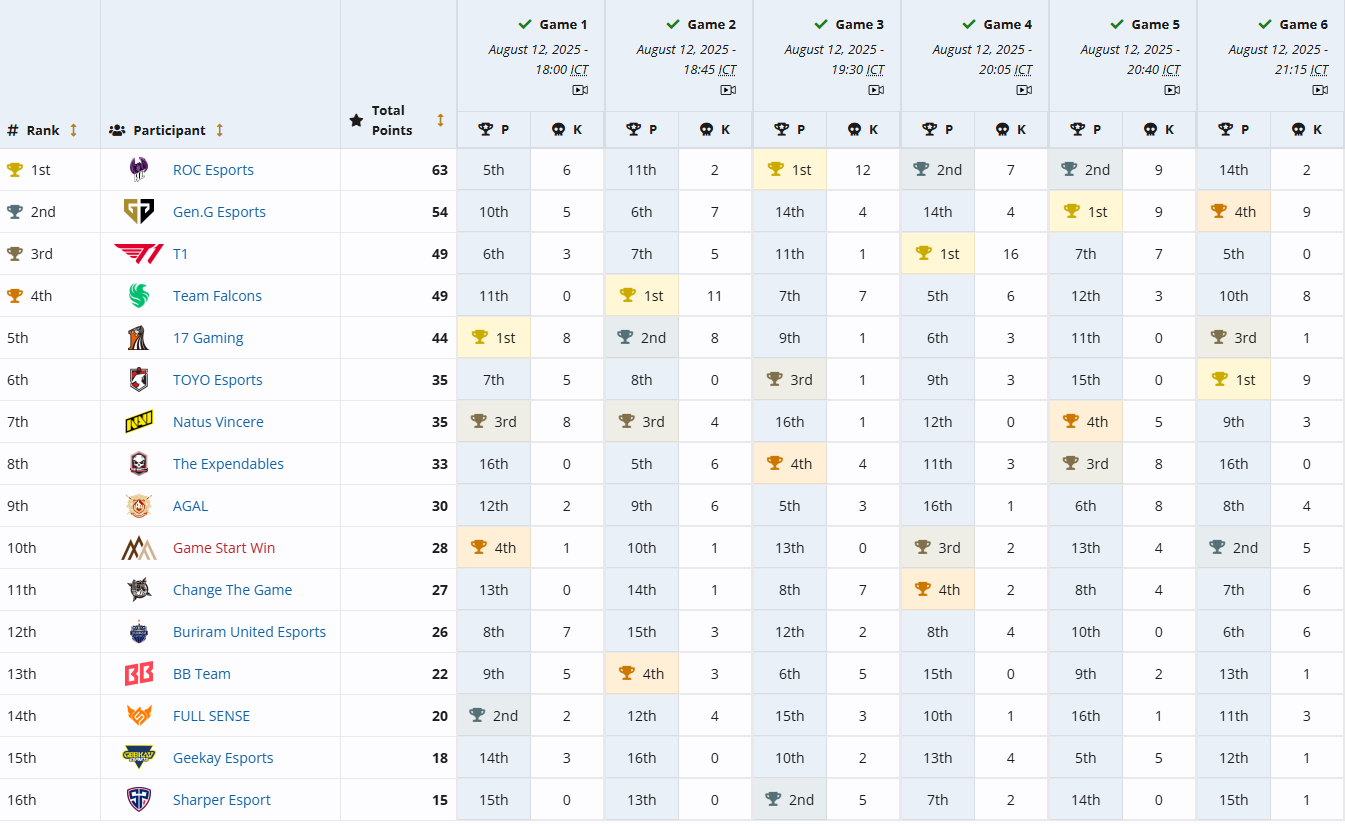Click the Change The Game logo
This screenshot has height=824, width=1345.
(138, 590)
